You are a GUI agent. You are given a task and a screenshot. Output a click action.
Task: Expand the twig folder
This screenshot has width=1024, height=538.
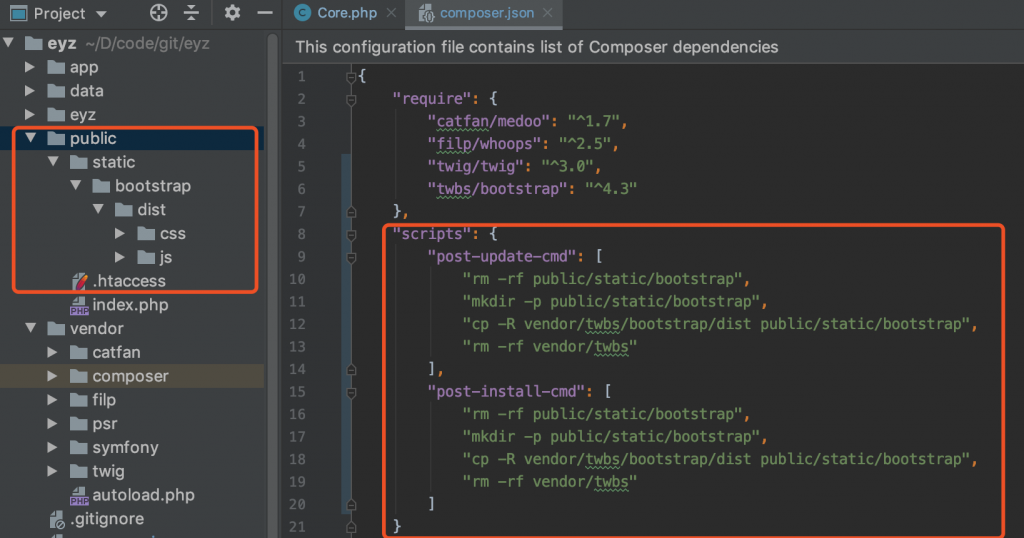point(52,471)
